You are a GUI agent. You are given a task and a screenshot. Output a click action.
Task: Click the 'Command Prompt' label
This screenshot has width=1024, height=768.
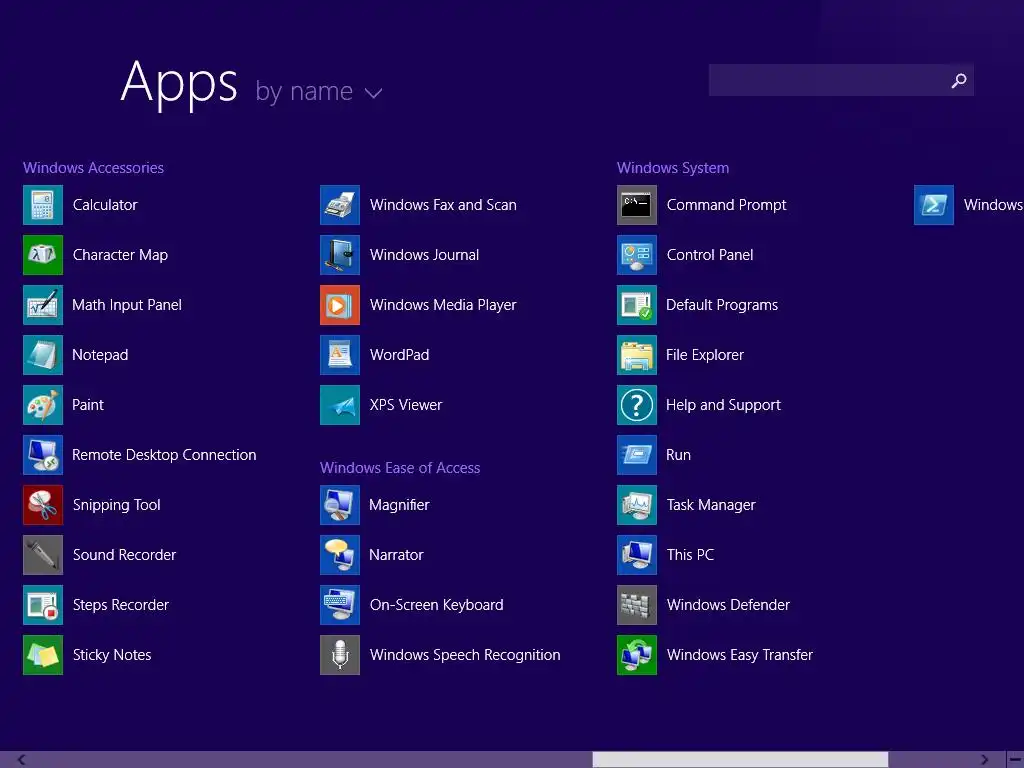[726, 205]
